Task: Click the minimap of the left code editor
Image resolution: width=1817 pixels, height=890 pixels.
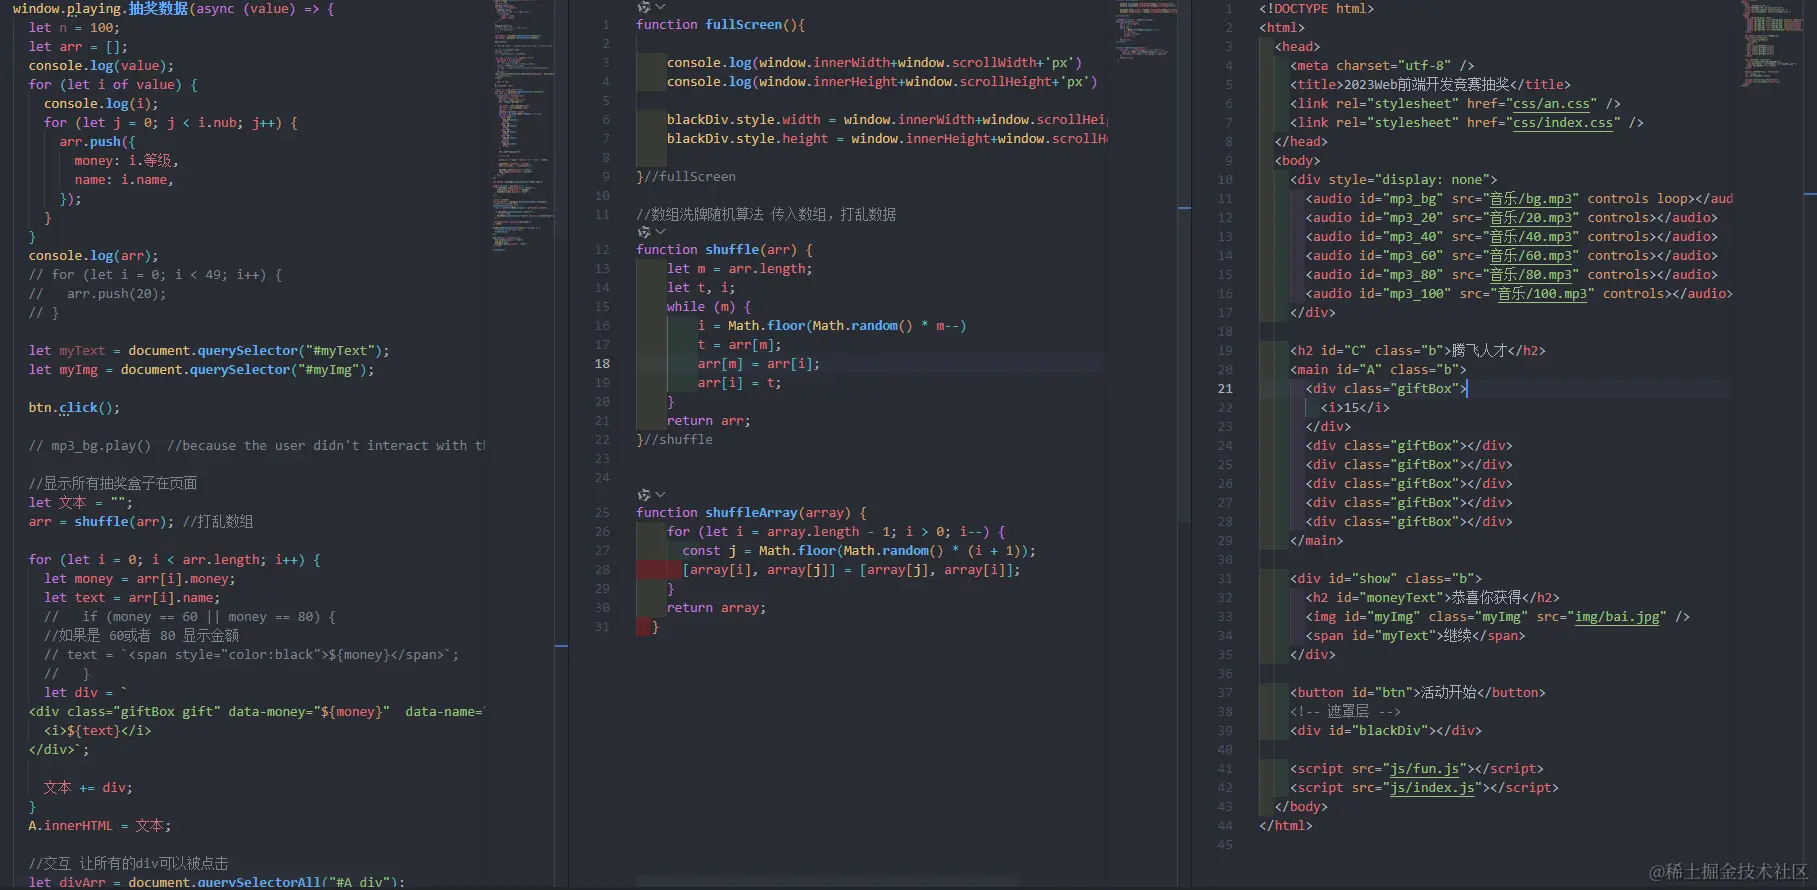Action: (x=522, y=125)
